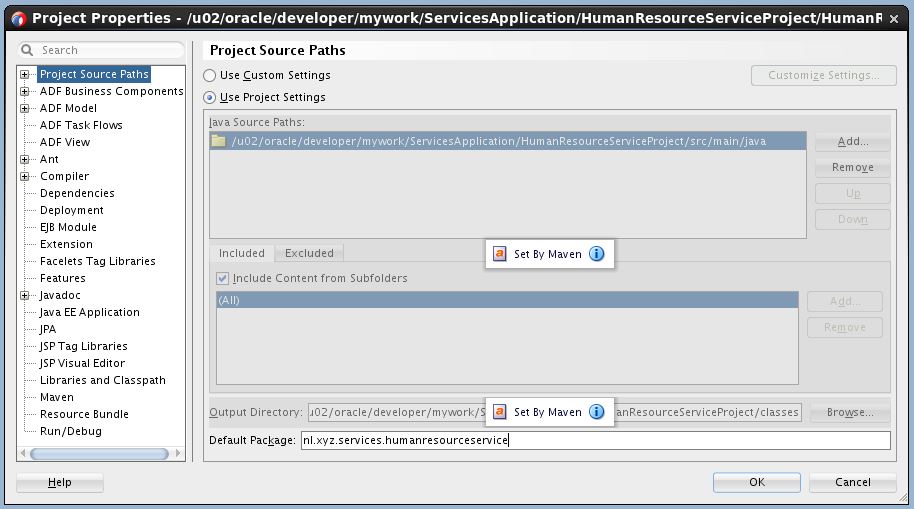This screenshot has height=509, width=914.
Task: Expand the ADF Business Components node
Action: point(25,91)
